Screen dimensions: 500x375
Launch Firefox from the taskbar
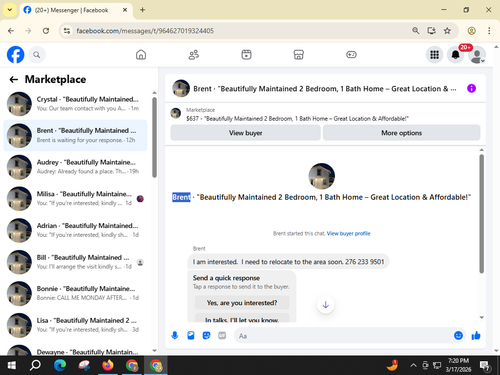point(108,365)
